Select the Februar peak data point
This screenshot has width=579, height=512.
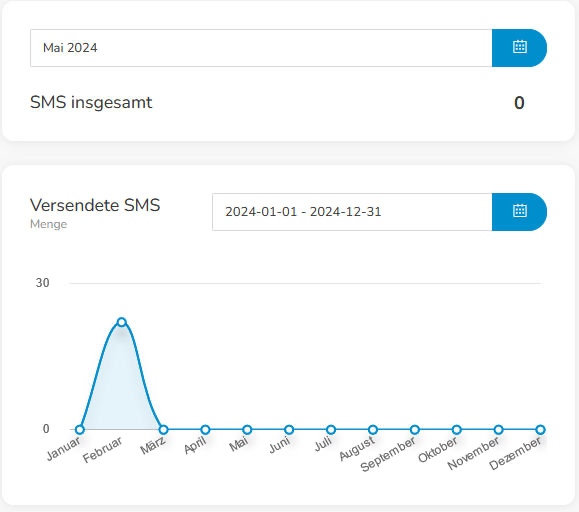pyautogui.click(x=121, y=322)
